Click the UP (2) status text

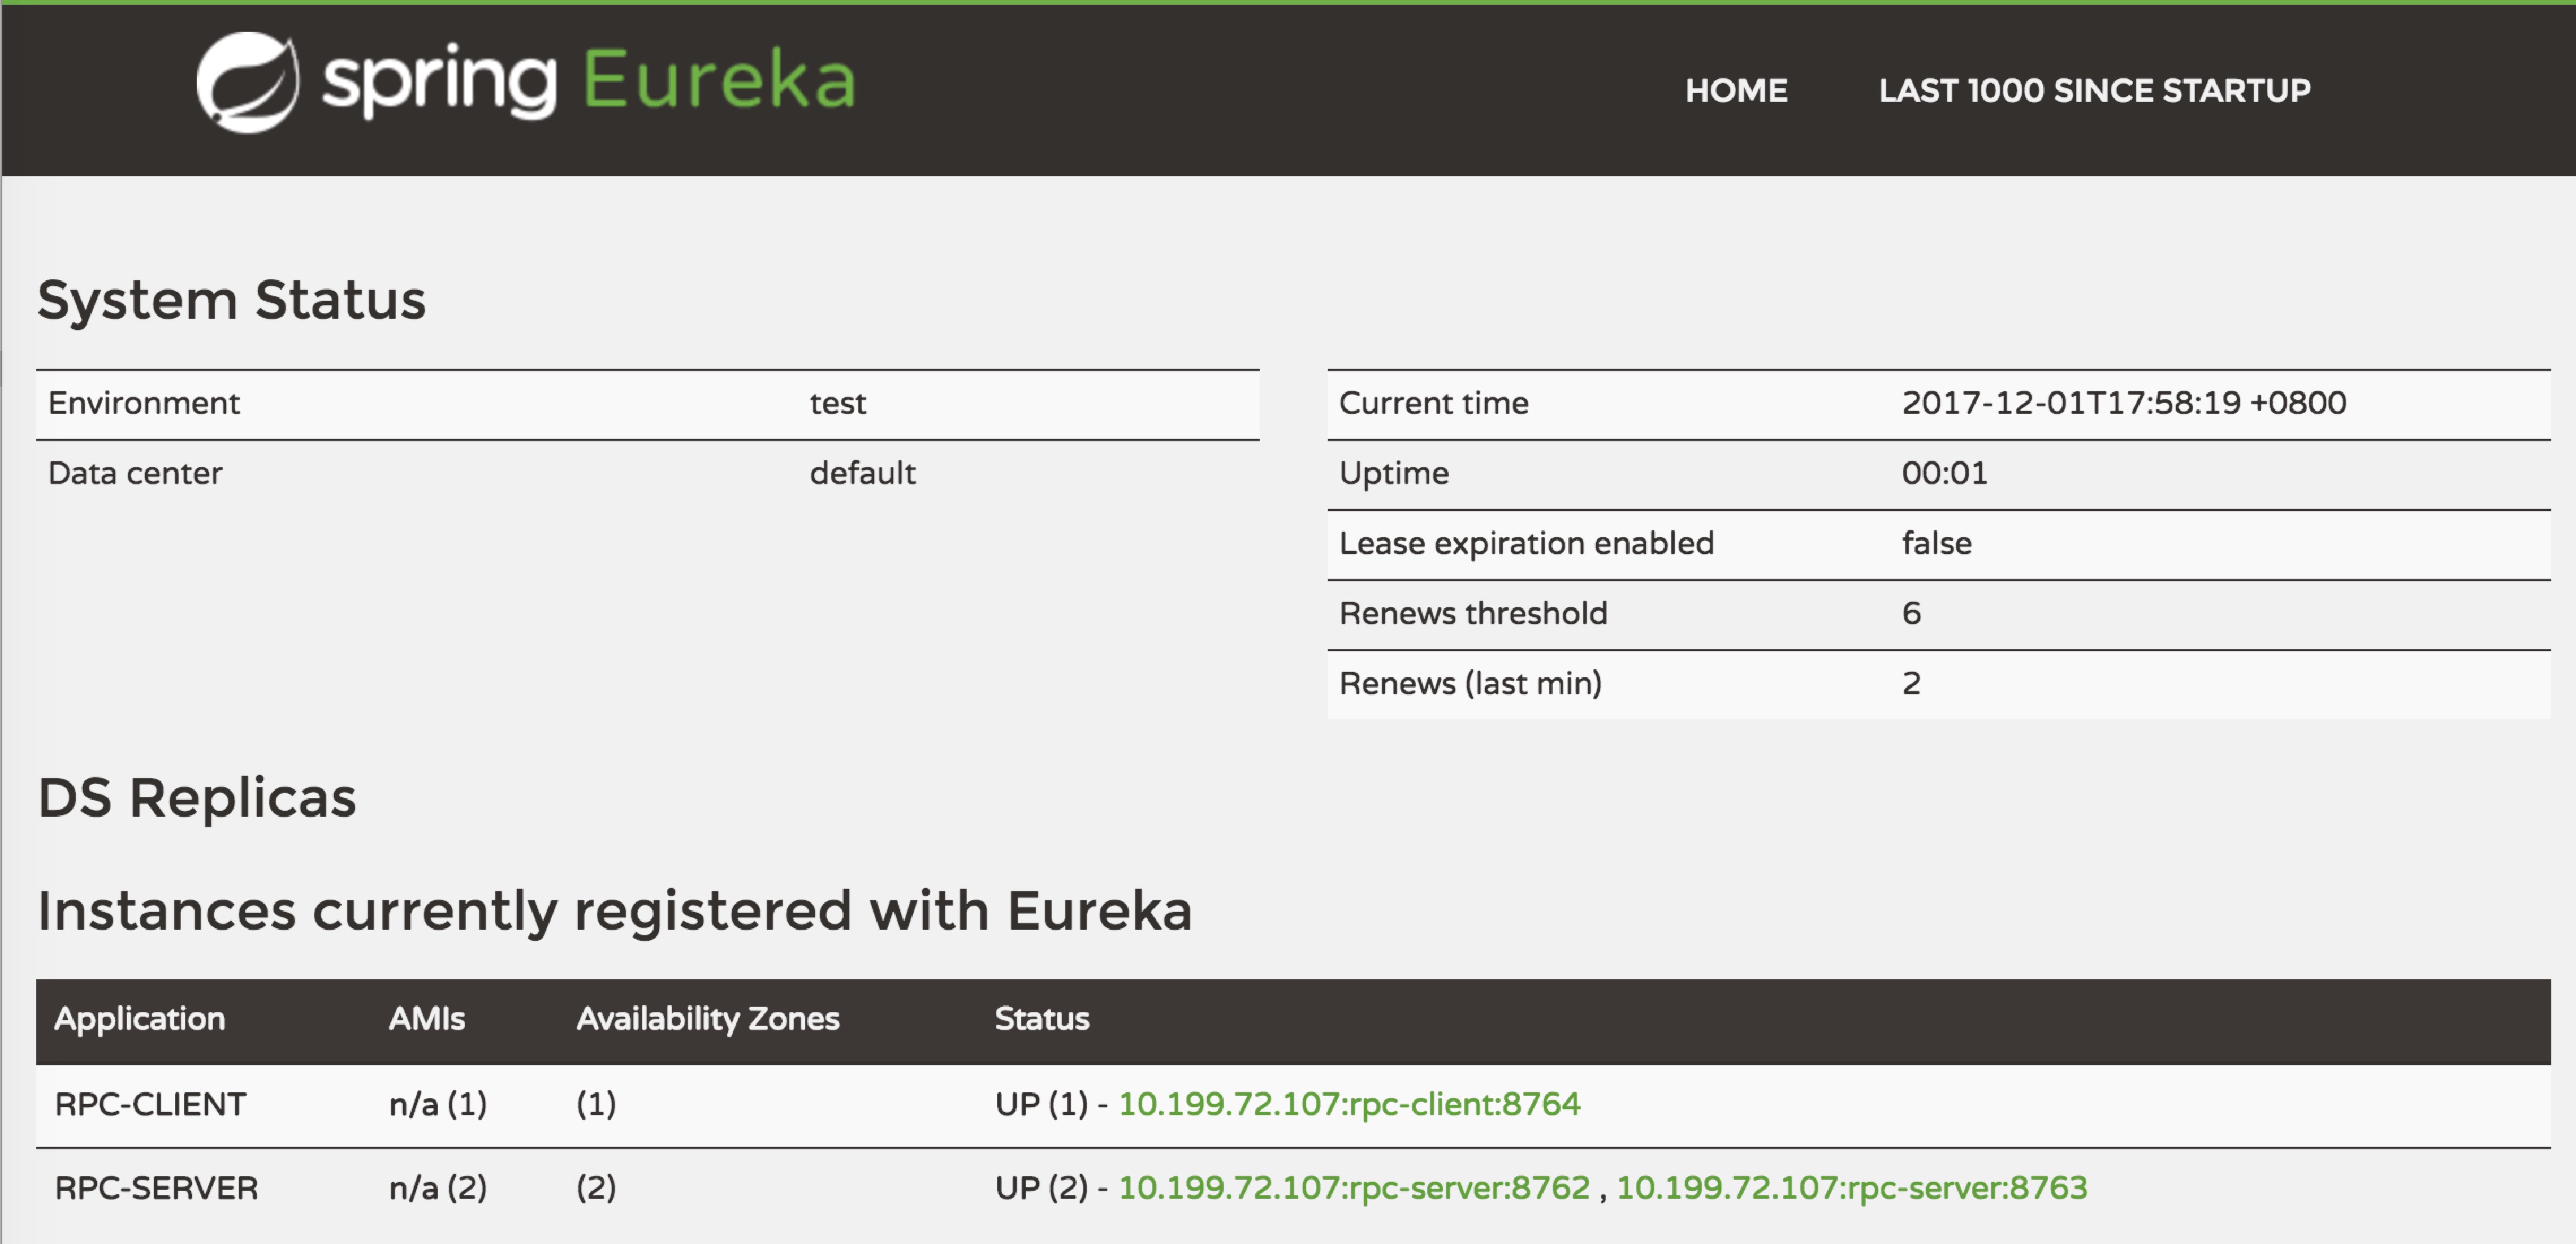coord(1041,1188)
